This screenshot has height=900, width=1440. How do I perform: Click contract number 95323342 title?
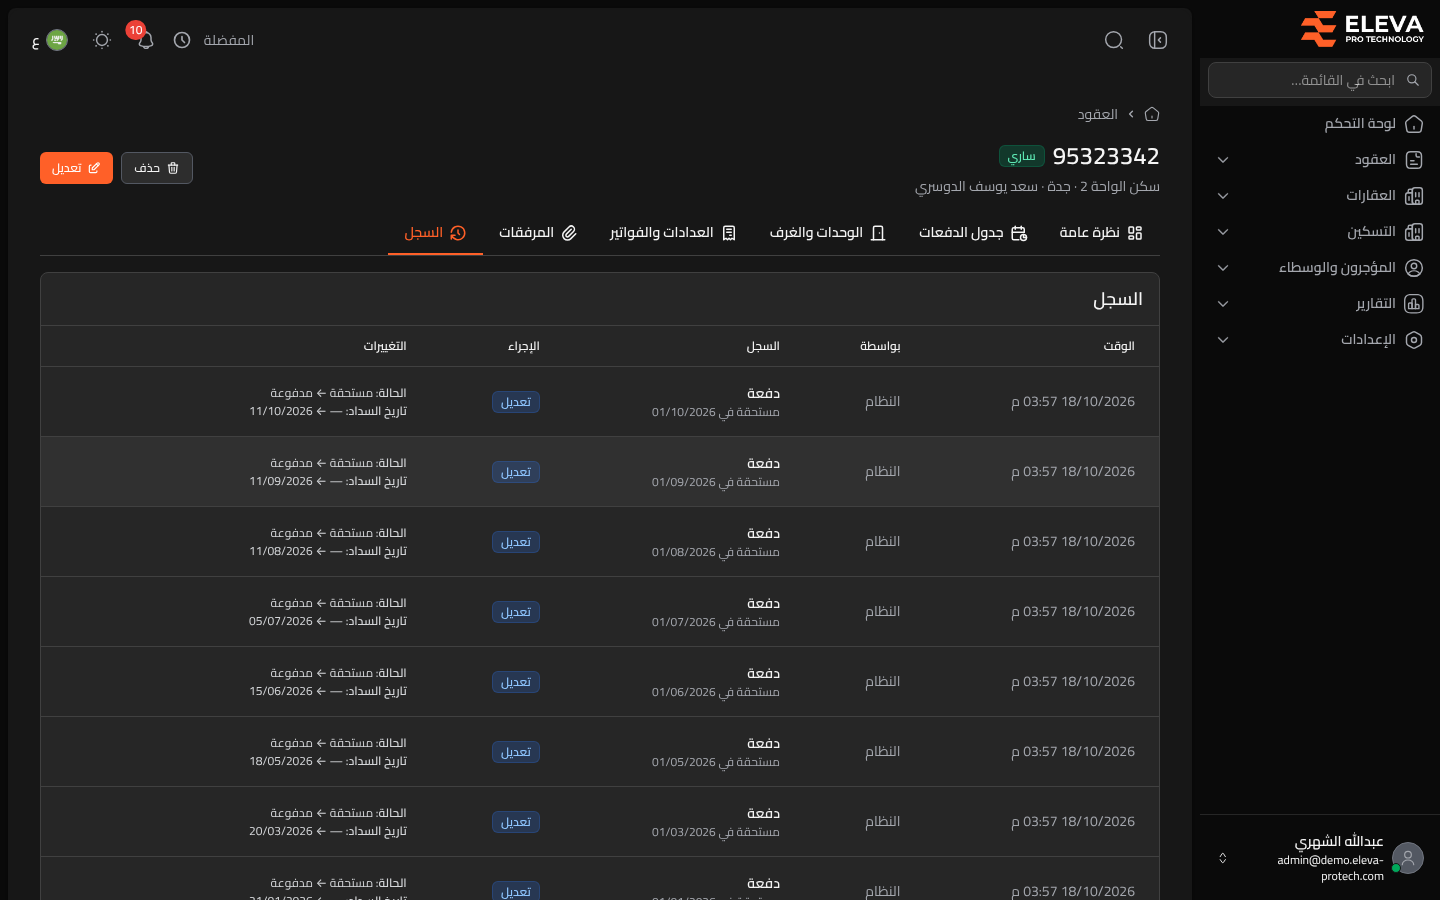(1106, 156)
